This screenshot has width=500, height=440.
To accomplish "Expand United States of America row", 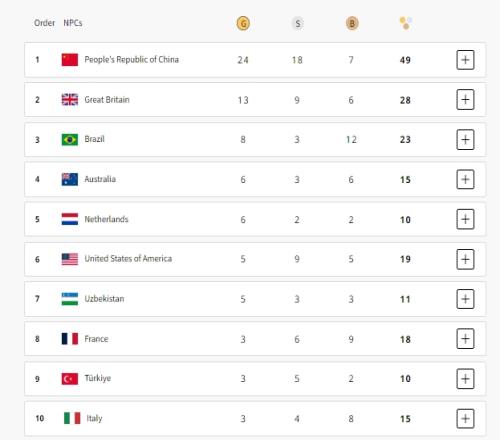I will tap(465, 259).
